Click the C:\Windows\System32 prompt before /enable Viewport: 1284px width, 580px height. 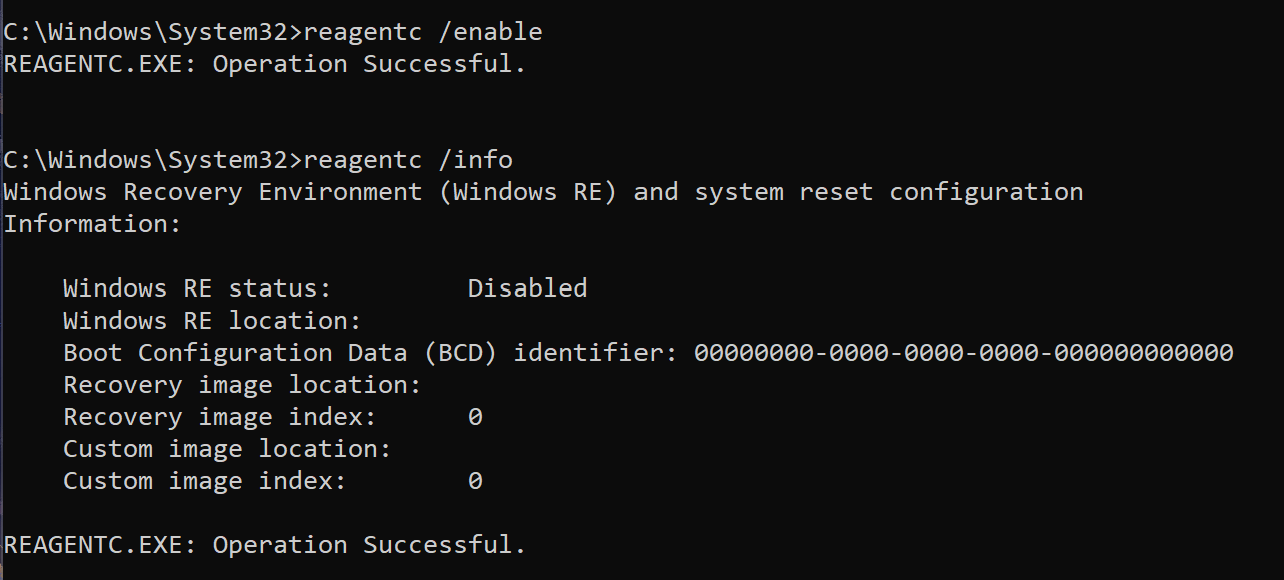(x=152, y=32)
